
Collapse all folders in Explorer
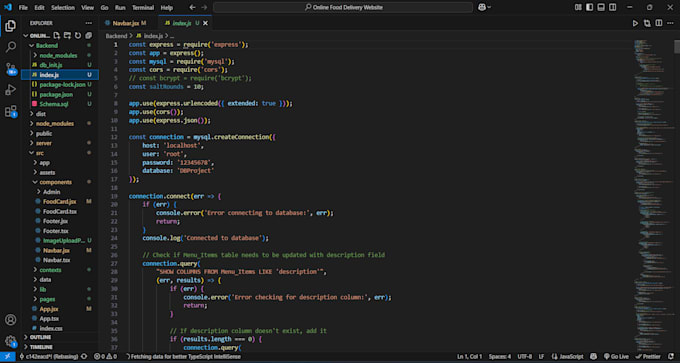click(x=88, y=36)
